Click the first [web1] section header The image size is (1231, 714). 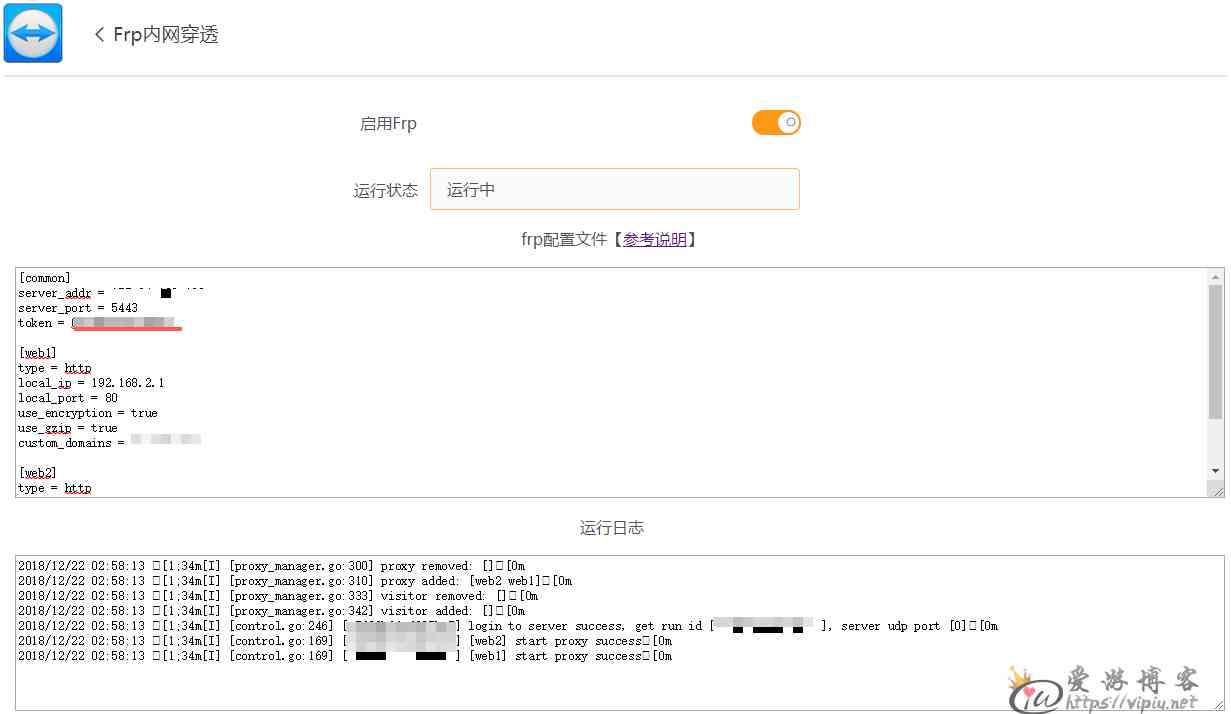(x=38, y=353)
